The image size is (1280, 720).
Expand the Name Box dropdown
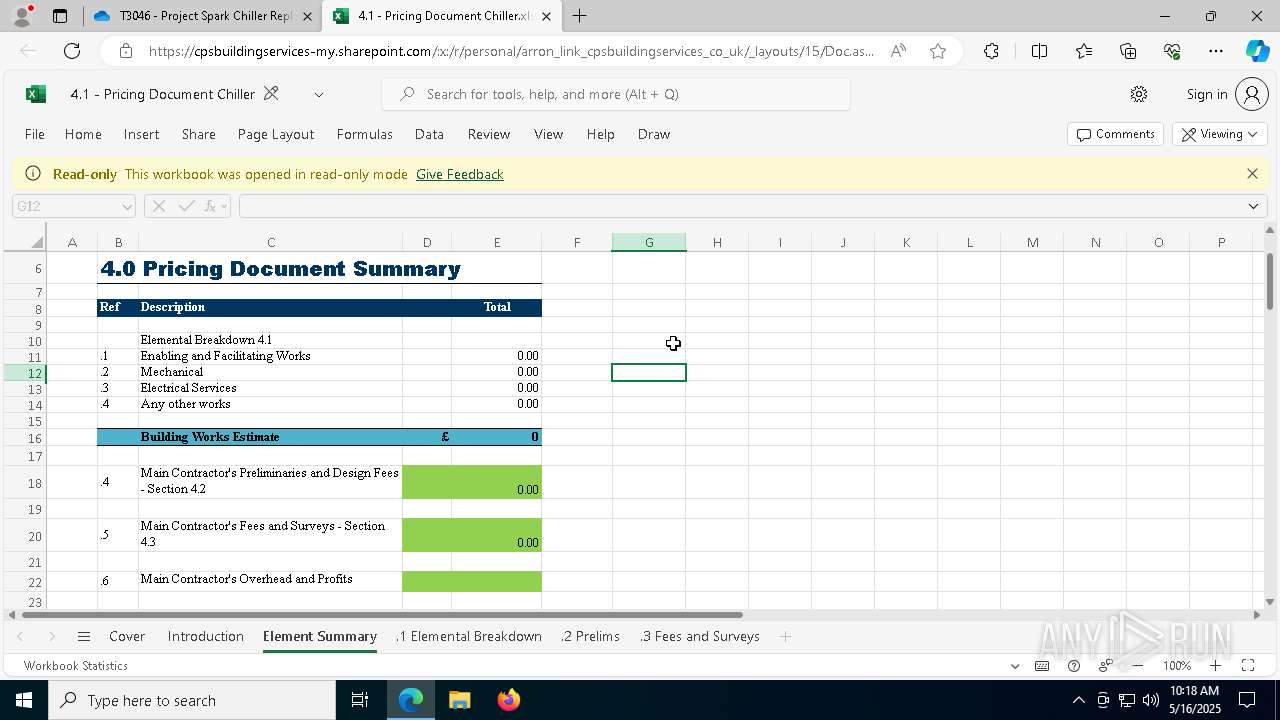[127, 206]
